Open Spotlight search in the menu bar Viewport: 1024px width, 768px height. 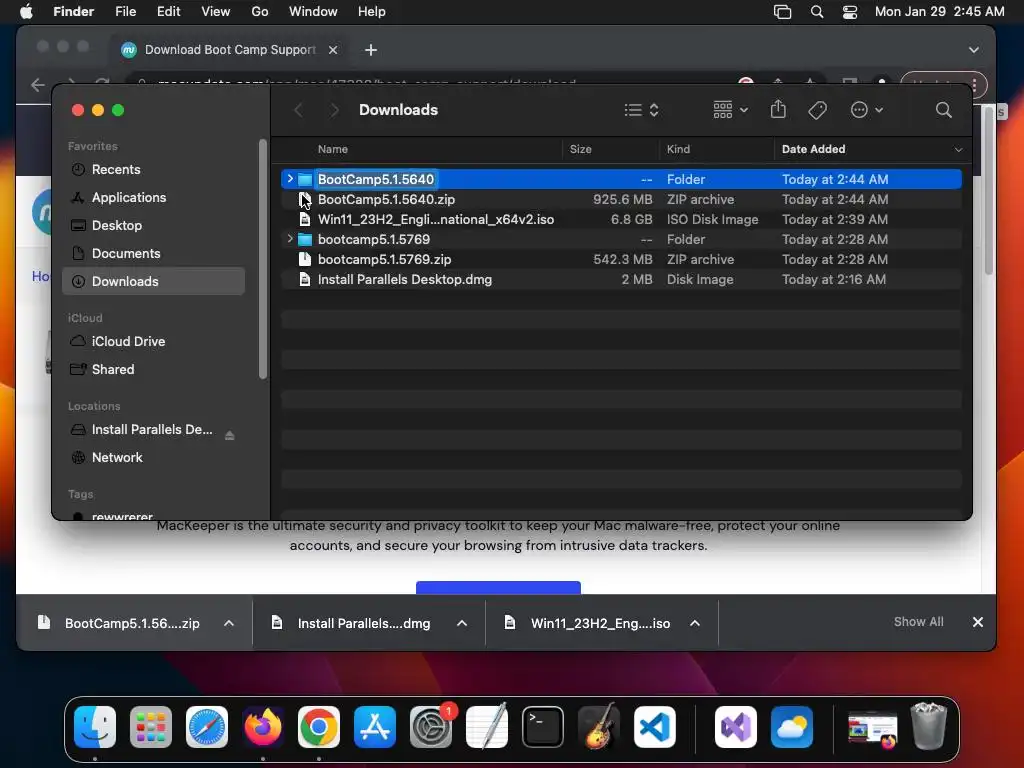816,12
